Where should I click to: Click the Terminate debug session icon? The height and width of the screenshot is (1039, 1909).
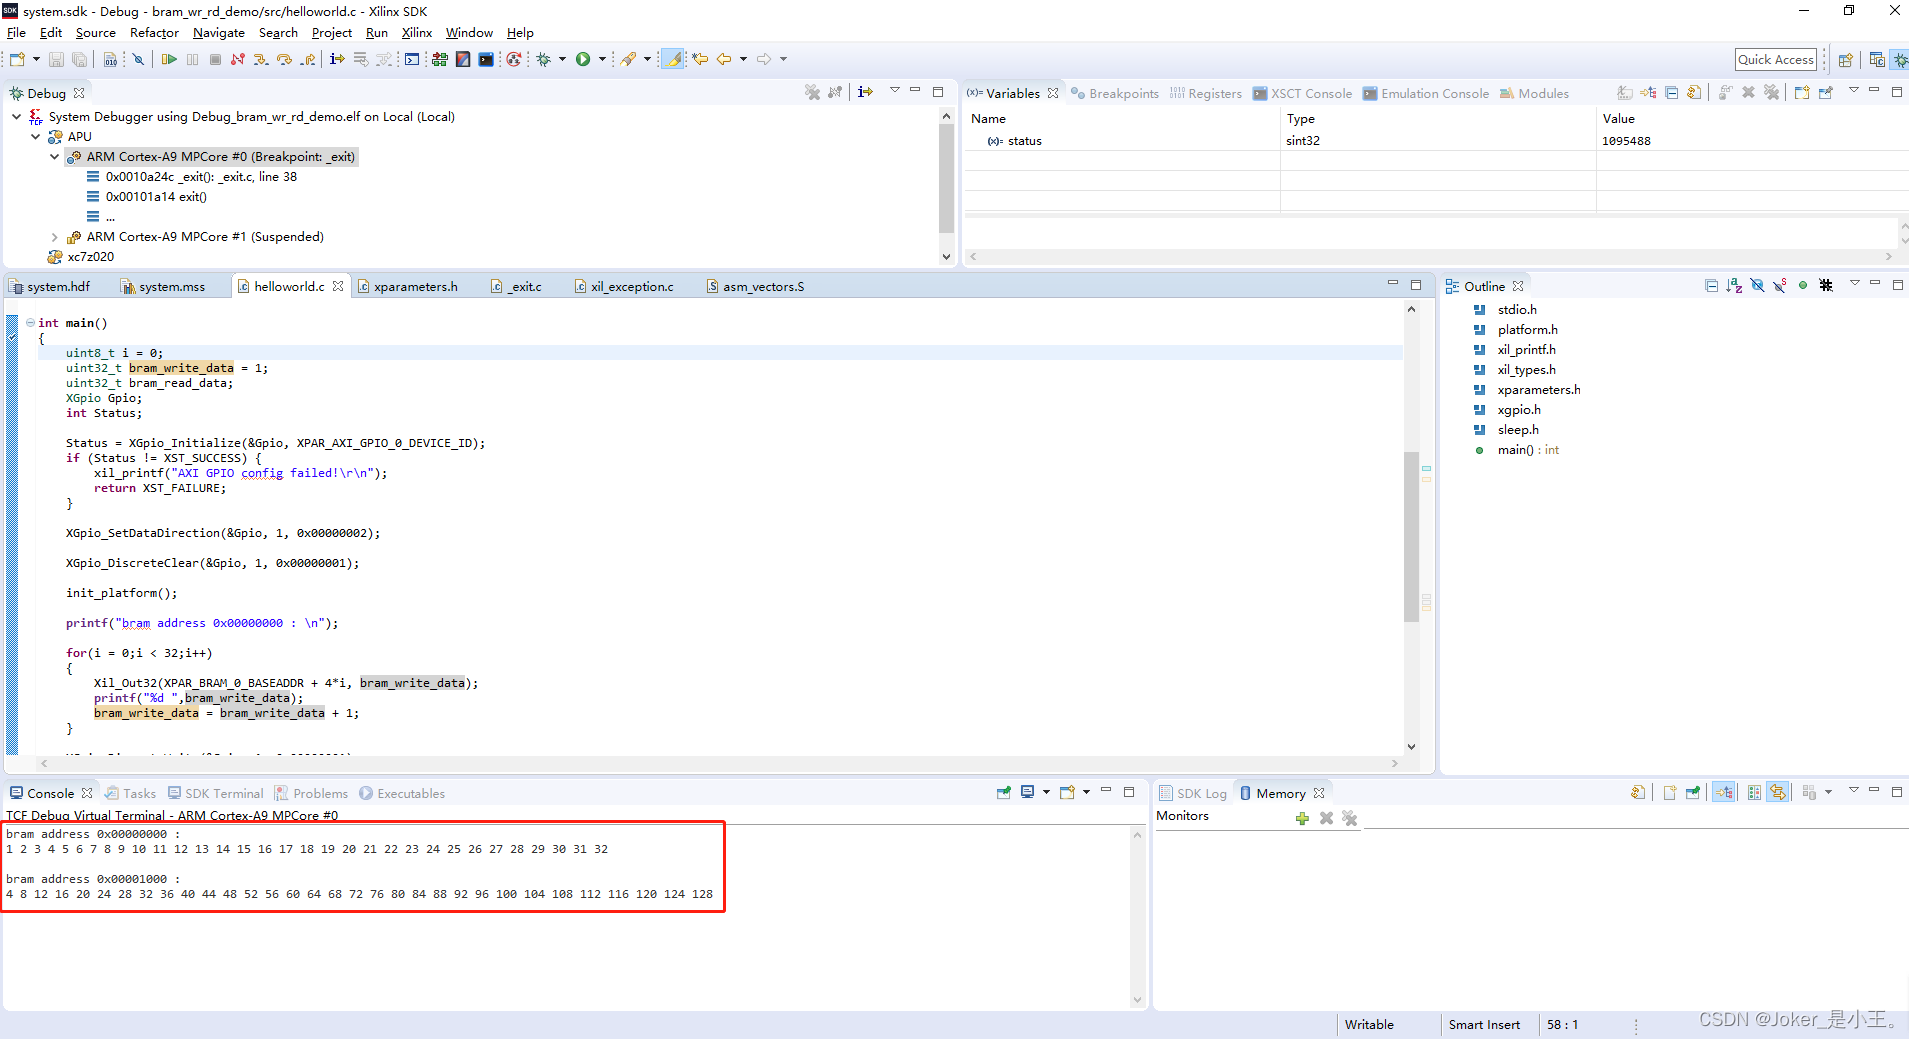coord(214,59)
